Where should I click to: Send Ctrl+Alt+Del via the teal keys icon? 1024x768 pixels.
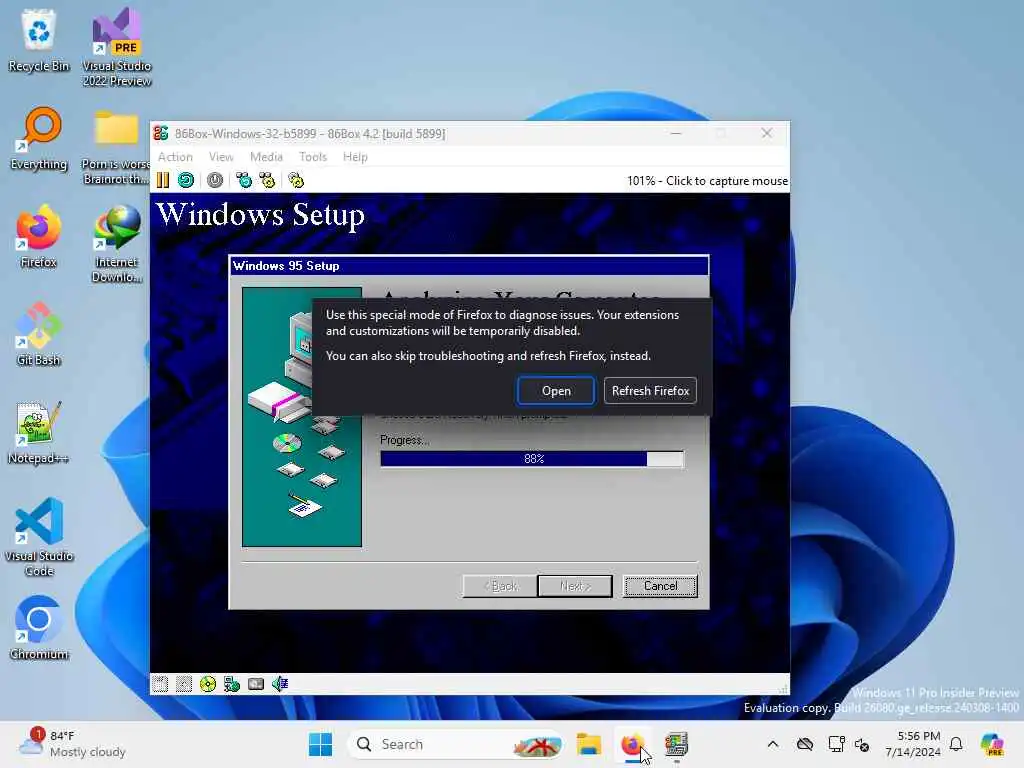[x=244, y=180]
